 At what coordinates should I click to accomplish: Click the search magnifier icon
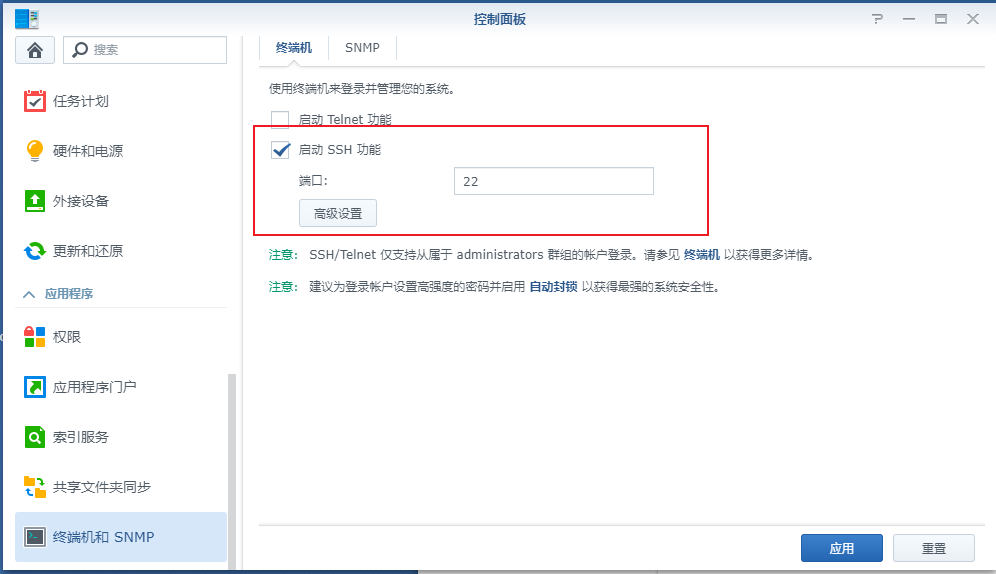tap(80, 50)
